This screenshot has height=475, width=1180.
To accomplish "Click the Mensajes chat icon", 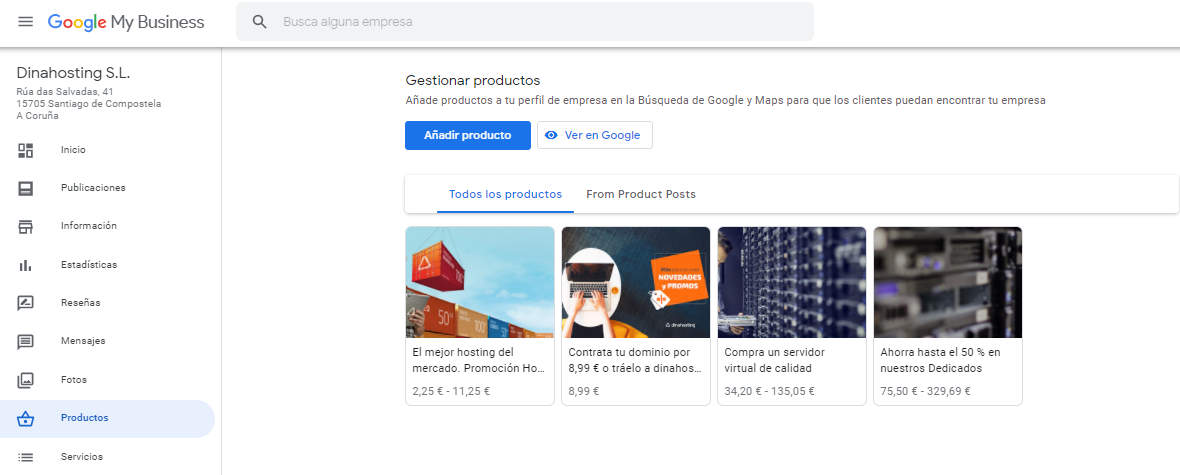I will point(26,342).
